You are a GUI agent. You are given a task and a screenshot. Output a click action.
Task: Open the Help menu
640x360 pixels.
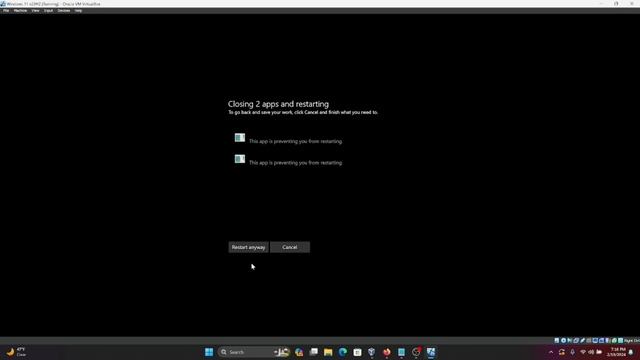click(x=78, y=11)
